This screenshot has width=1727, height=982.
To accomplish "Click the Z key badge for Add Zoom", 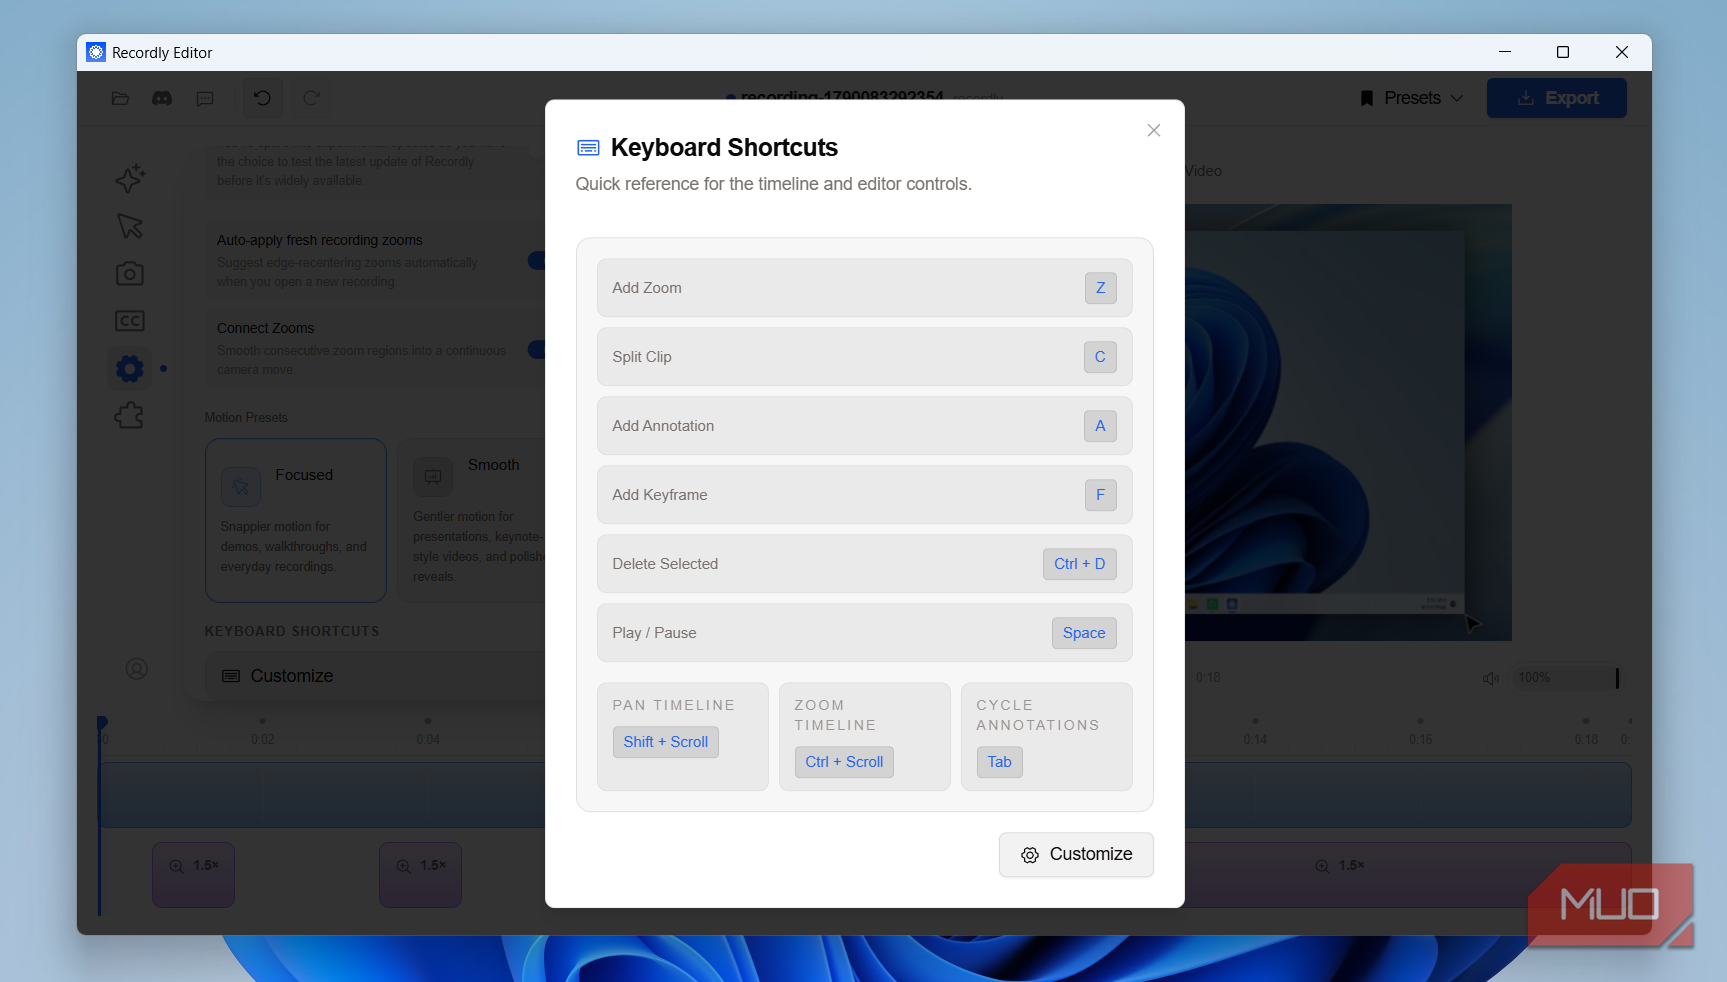I will (1100, 288).
